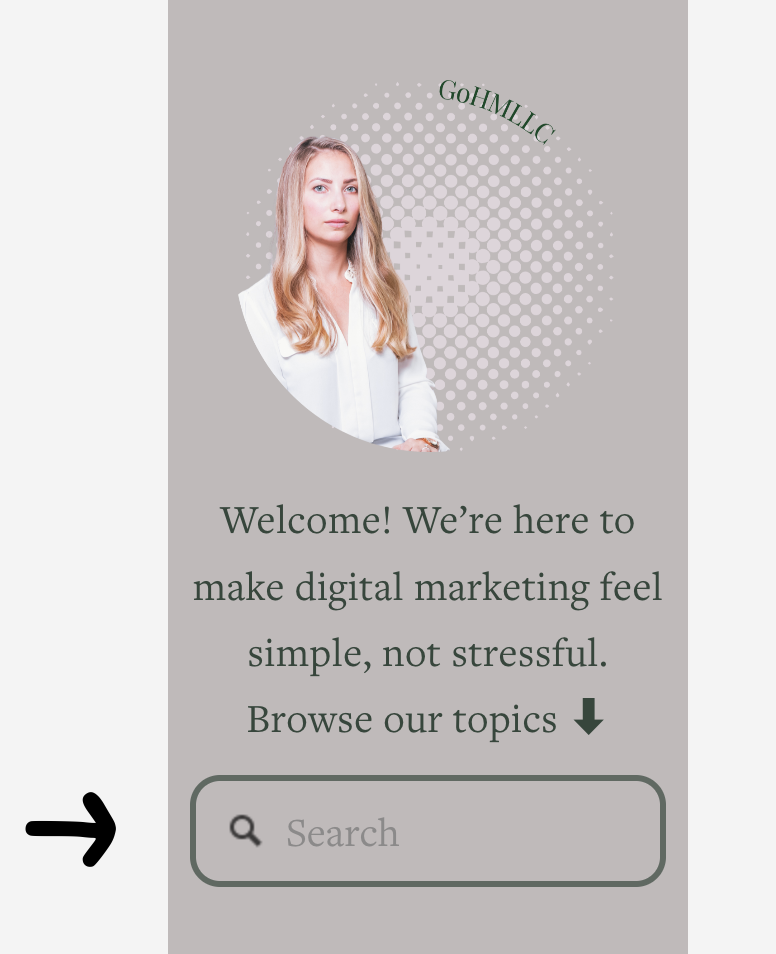
Task: Click the word topics in Browse line
Action: click(505, 722)
